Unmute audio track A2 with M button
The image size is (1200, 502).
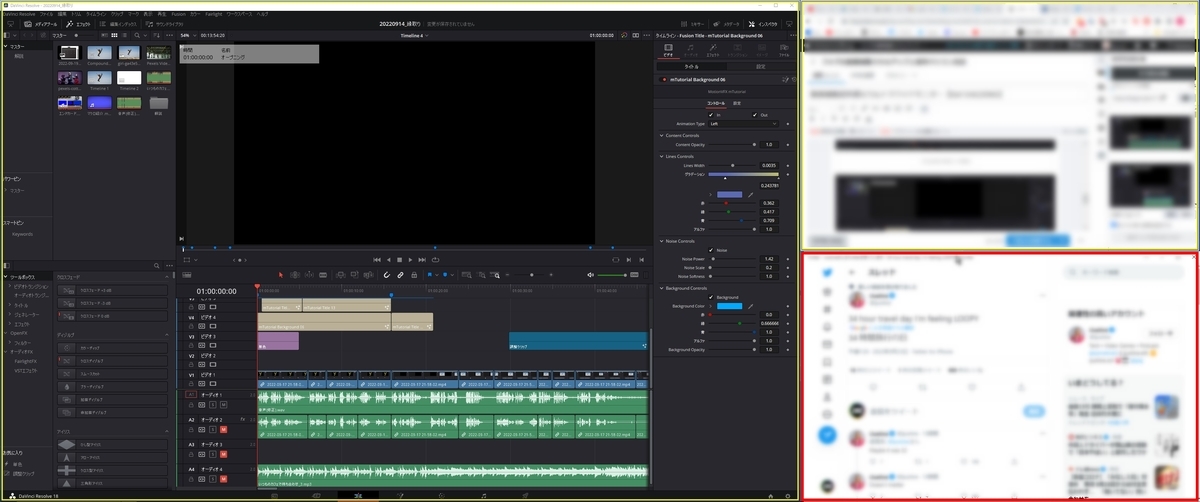click(223, 430)
